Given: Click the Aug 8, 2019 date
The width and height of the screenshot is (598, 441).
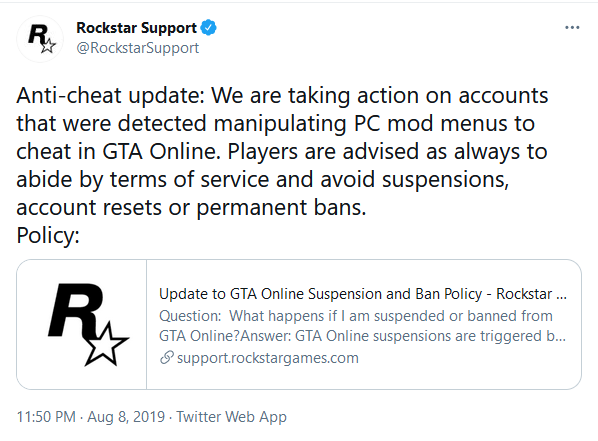Looking at the screenshot, I should (126, 417).
